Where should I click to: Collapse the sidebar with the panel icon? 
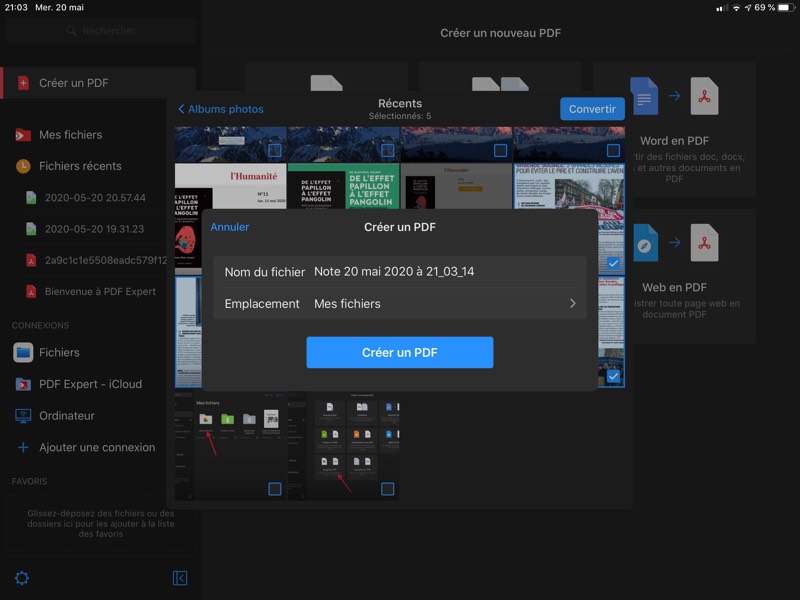coord(180,578)
